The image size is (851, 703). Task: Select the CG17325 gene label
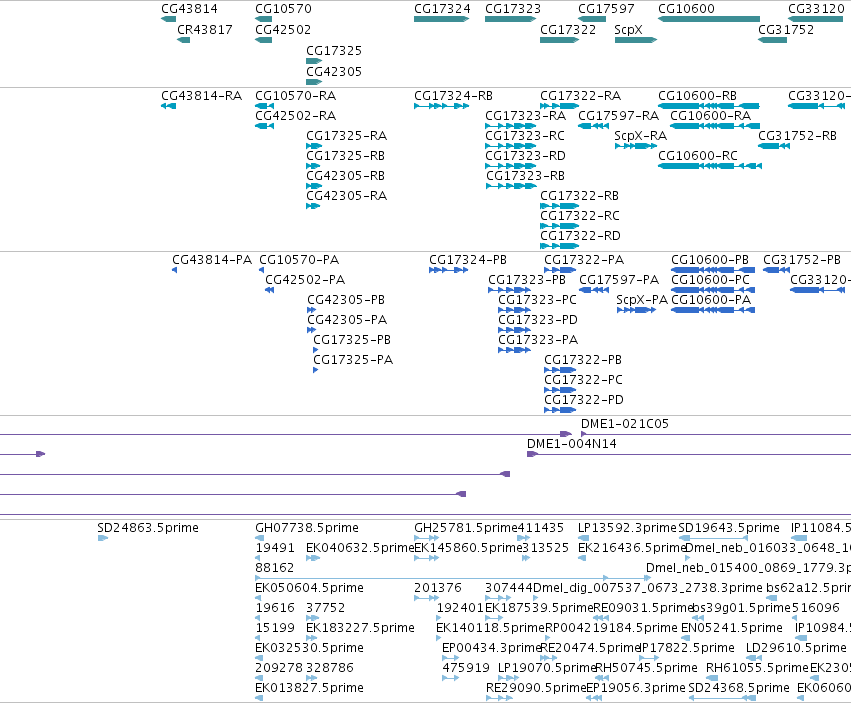[334, 50]
